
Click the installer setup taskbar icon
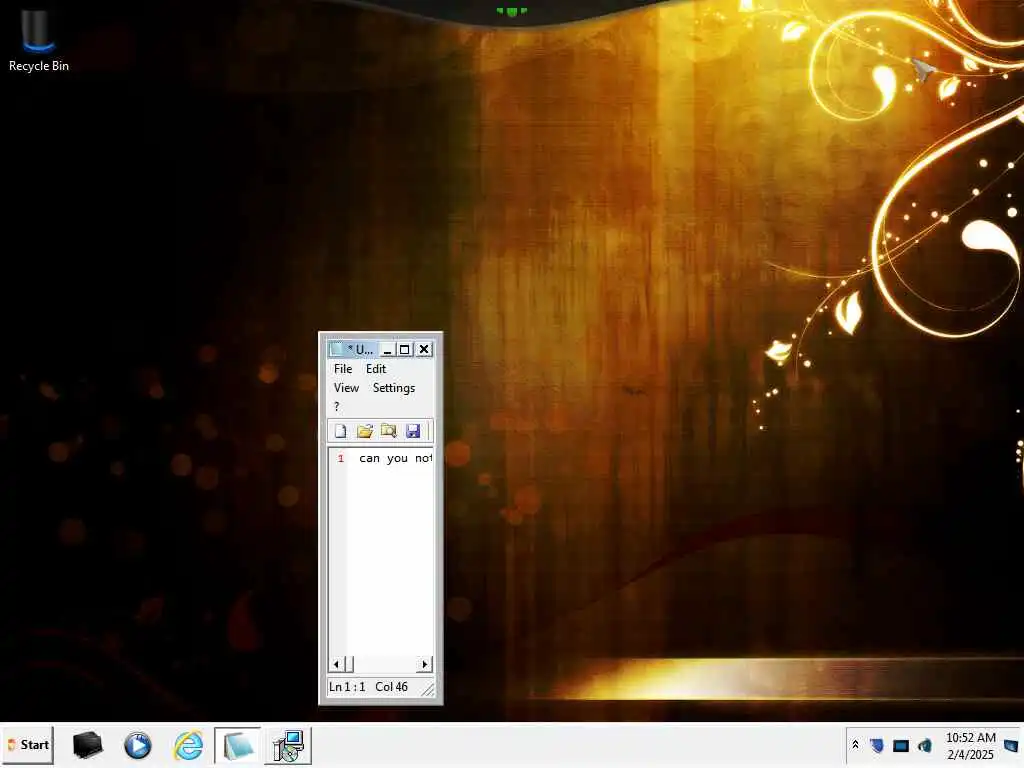coord(288,745)
